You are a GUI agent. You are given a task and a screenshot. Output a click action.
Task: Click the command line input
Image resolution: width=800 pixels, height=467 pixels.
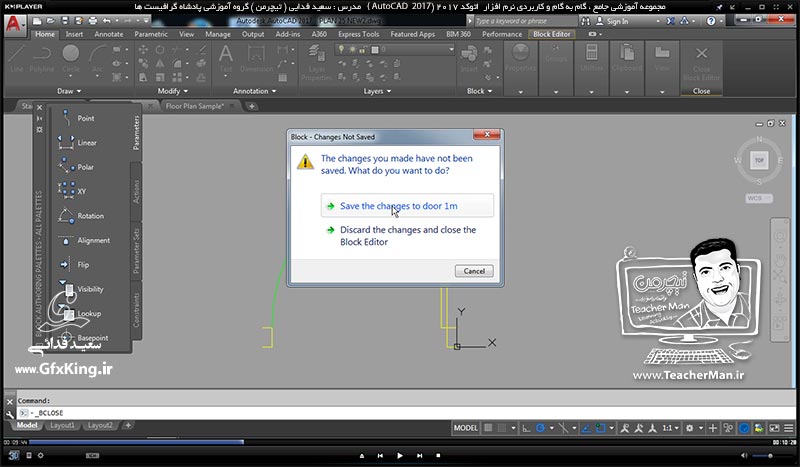[405, 412]
